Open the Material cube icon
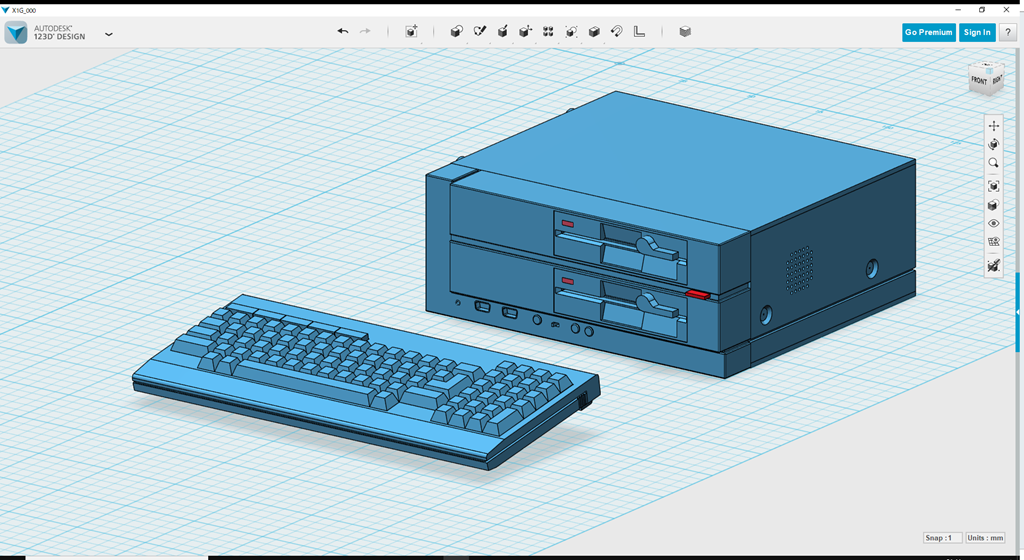The height and width of the screenshot is (560, 1024). click(685, 32)
